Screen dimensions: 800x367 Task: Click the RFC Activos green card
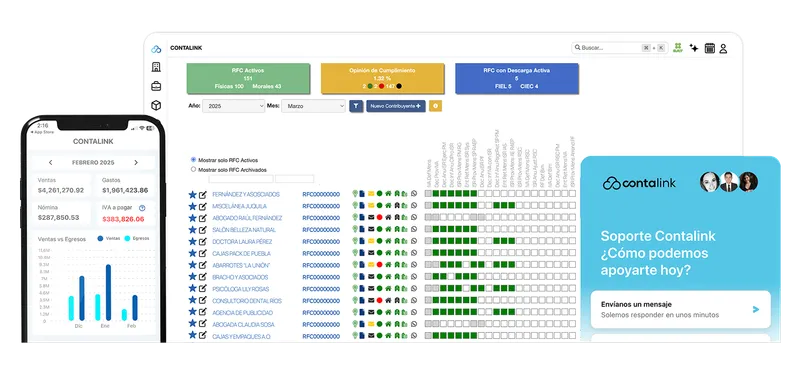tap(248, 79)
